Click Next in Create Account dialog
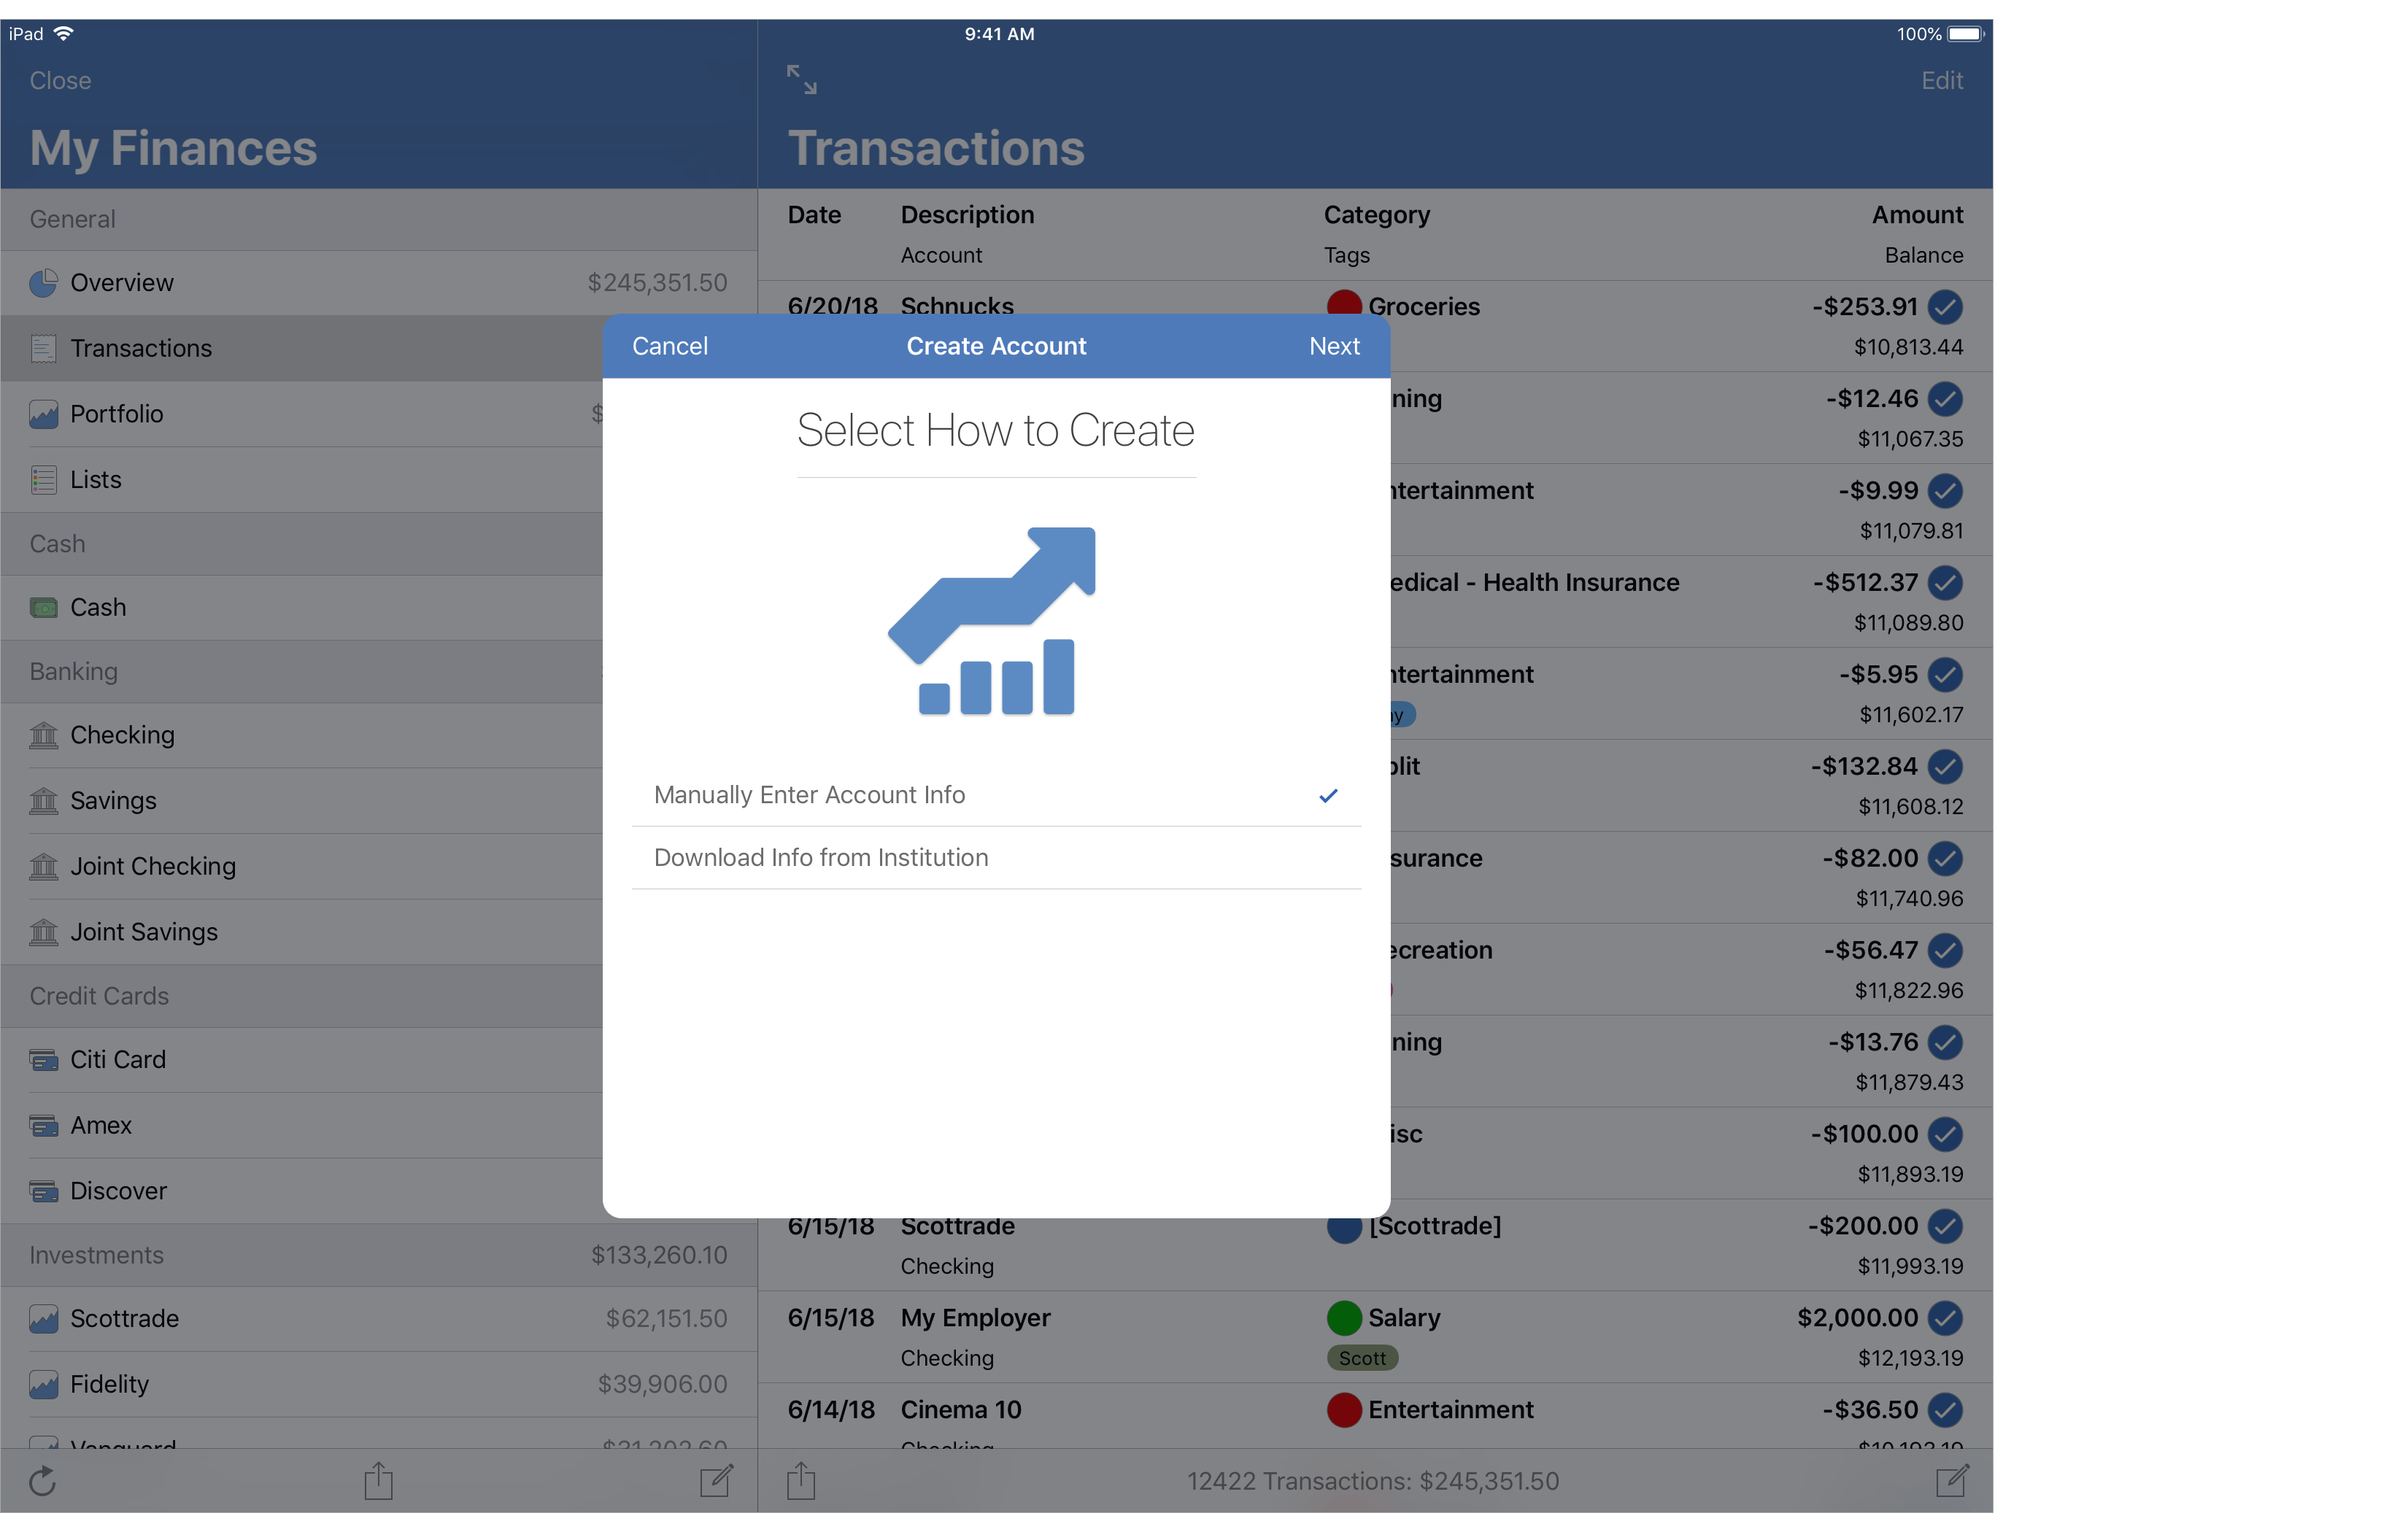Viewport: 2408px width, 1532px height. point(1334,346)
